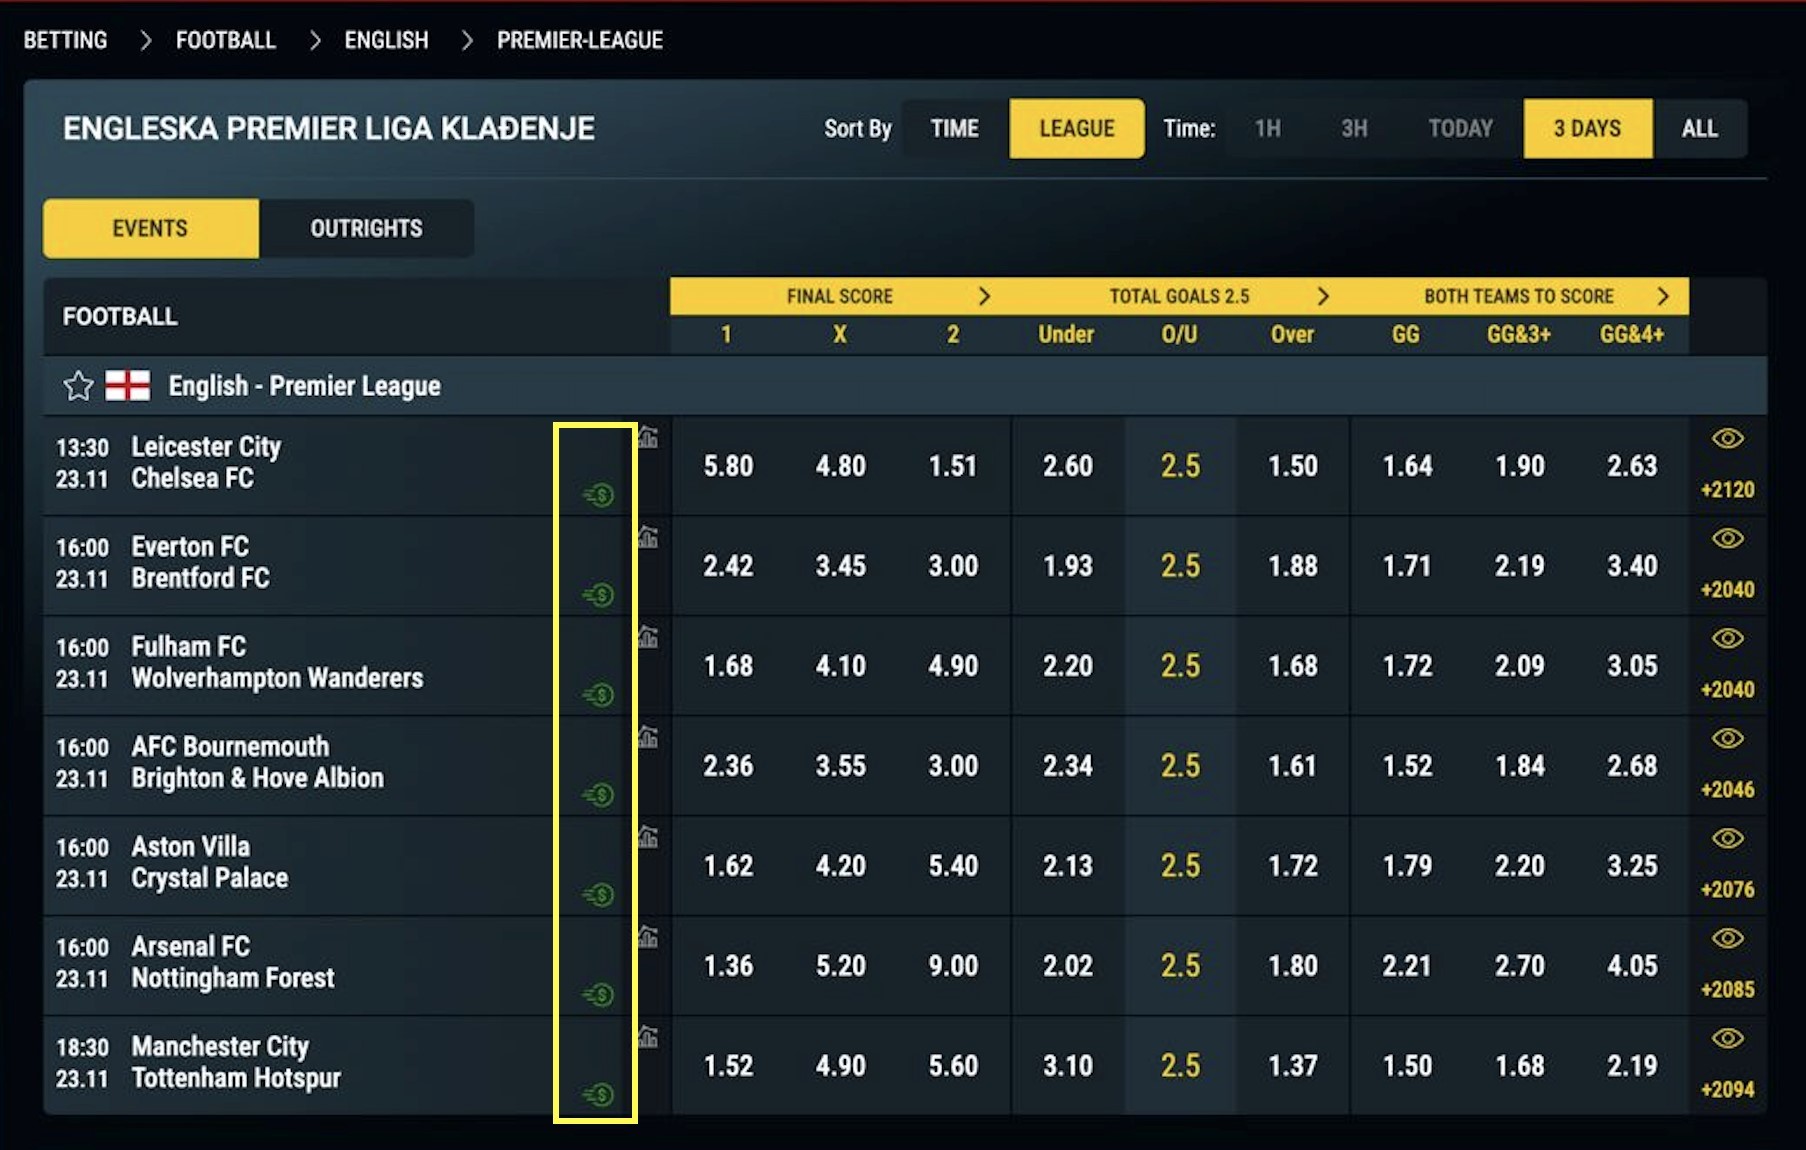Select Under 2.5 odds 3.10 Manchester City match
The width and height of the screenshot is (1806, 1150).
pyautogui.click(x=1068, y=1066)
